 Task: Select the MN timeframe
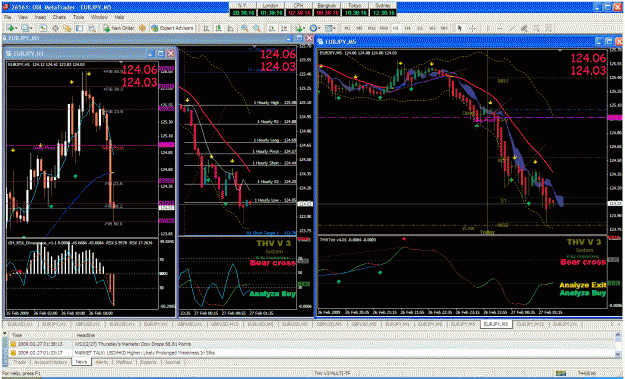pos(444,28)
